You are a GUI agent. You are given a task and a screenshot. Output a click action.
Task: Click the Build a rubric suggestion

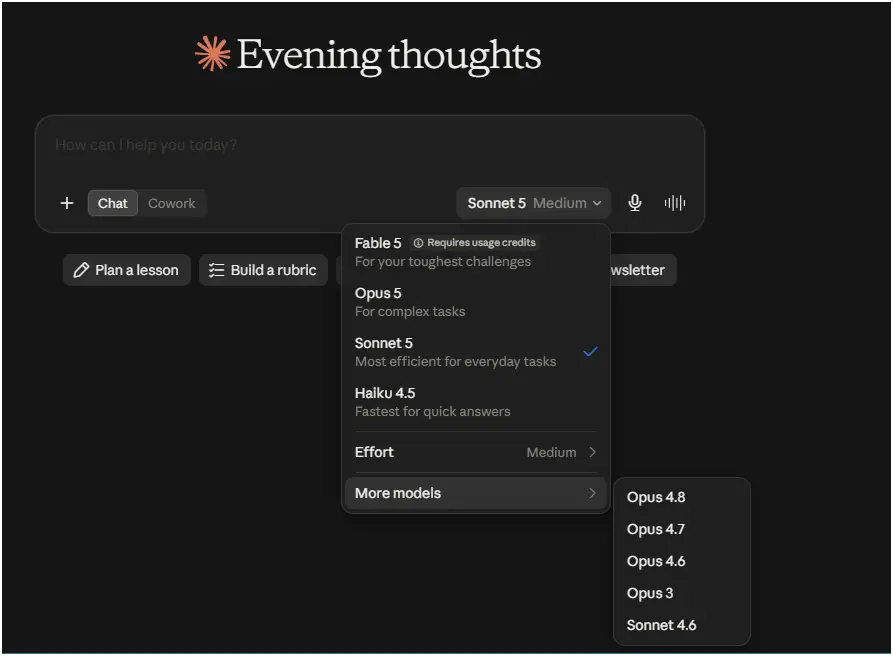[263, 270]
